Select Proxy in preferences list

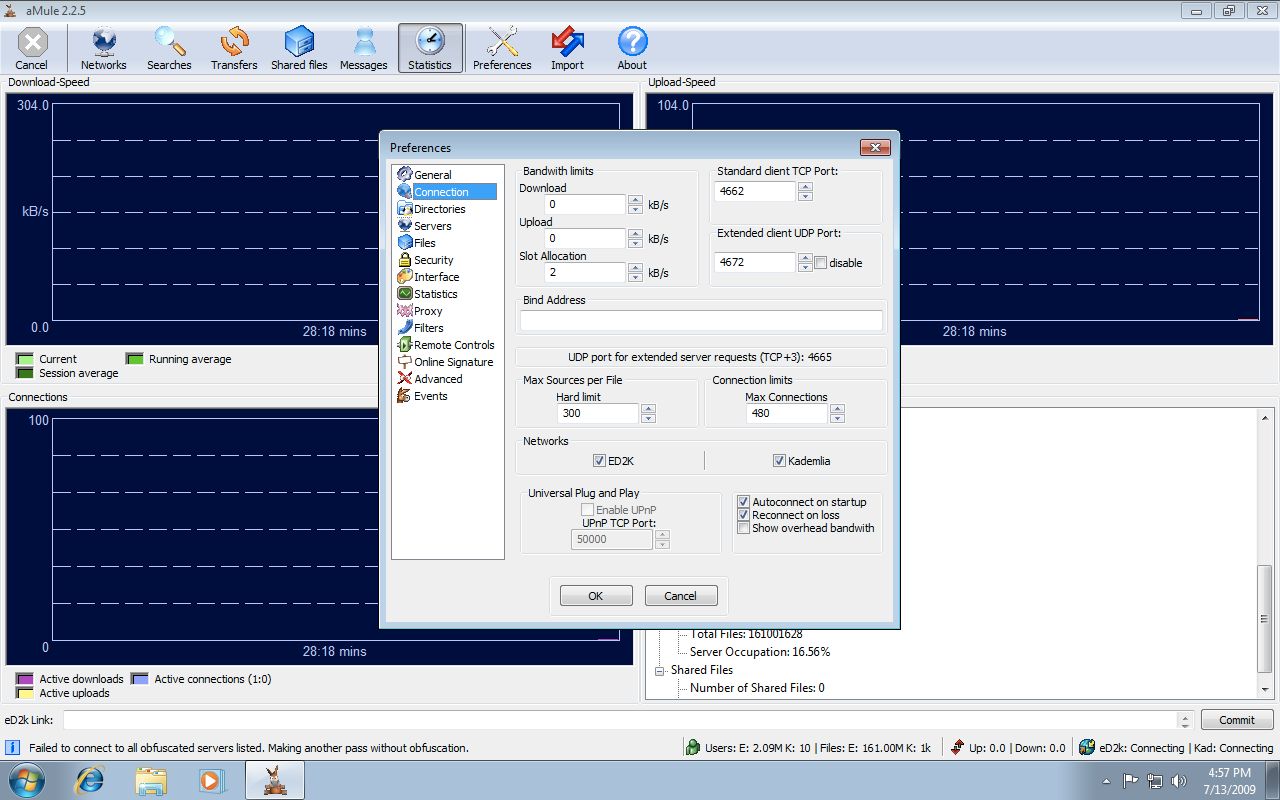(420, 311)
